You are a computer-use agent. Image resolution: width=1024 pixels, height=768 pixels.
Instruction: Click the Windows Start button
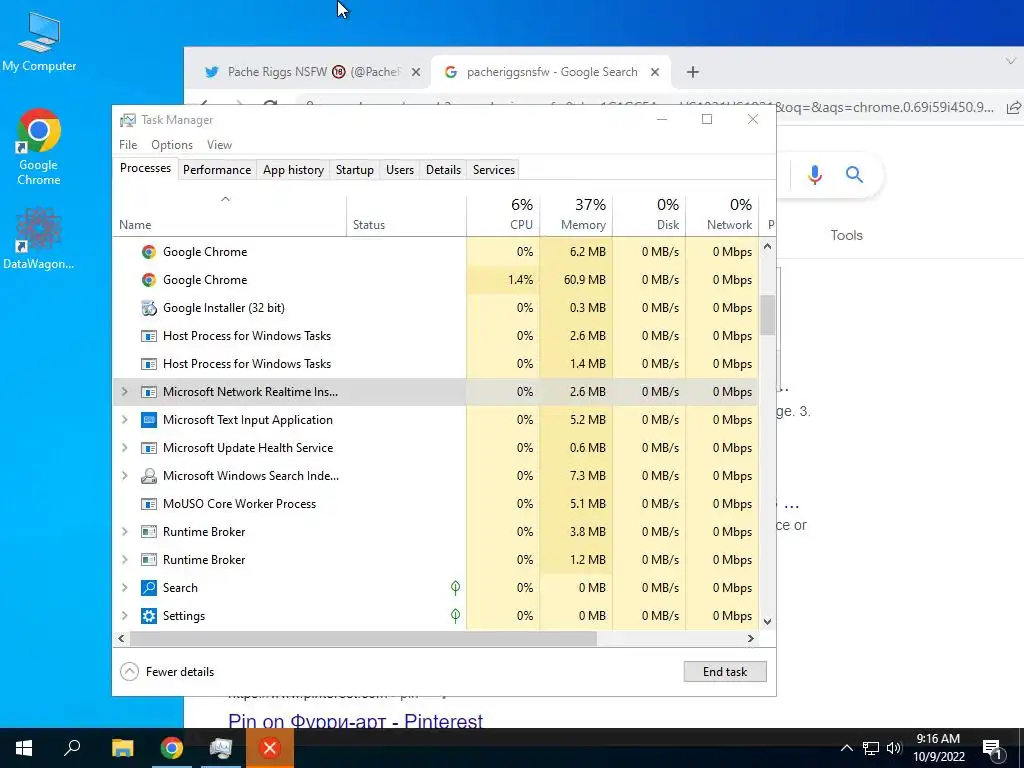[x=24, y=748]
